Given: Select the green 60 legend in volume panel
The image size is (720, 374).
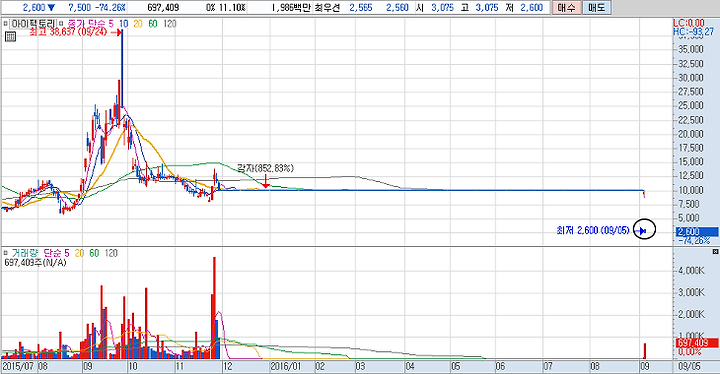Looking at the screenshot, I should click(x=94, y=253).
